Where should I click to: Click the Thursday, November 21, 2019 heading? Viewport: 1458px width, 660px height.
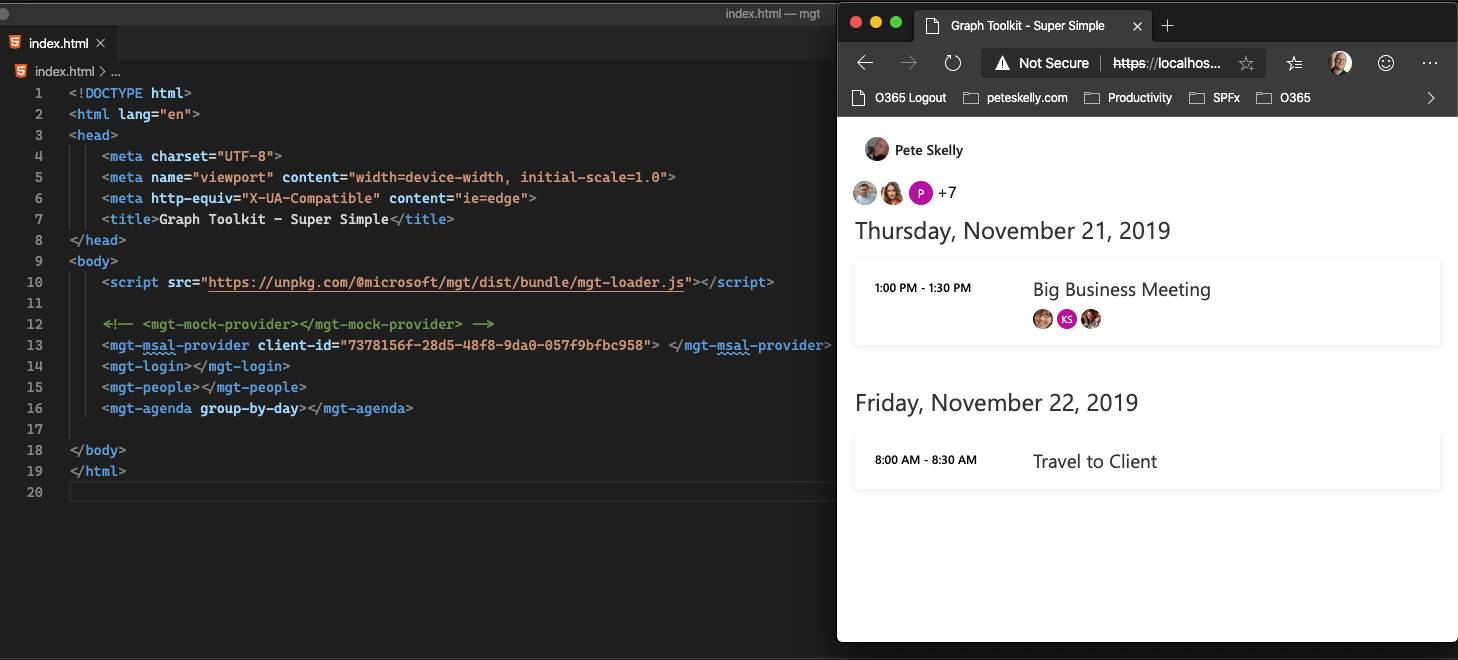click(1013, 231)
